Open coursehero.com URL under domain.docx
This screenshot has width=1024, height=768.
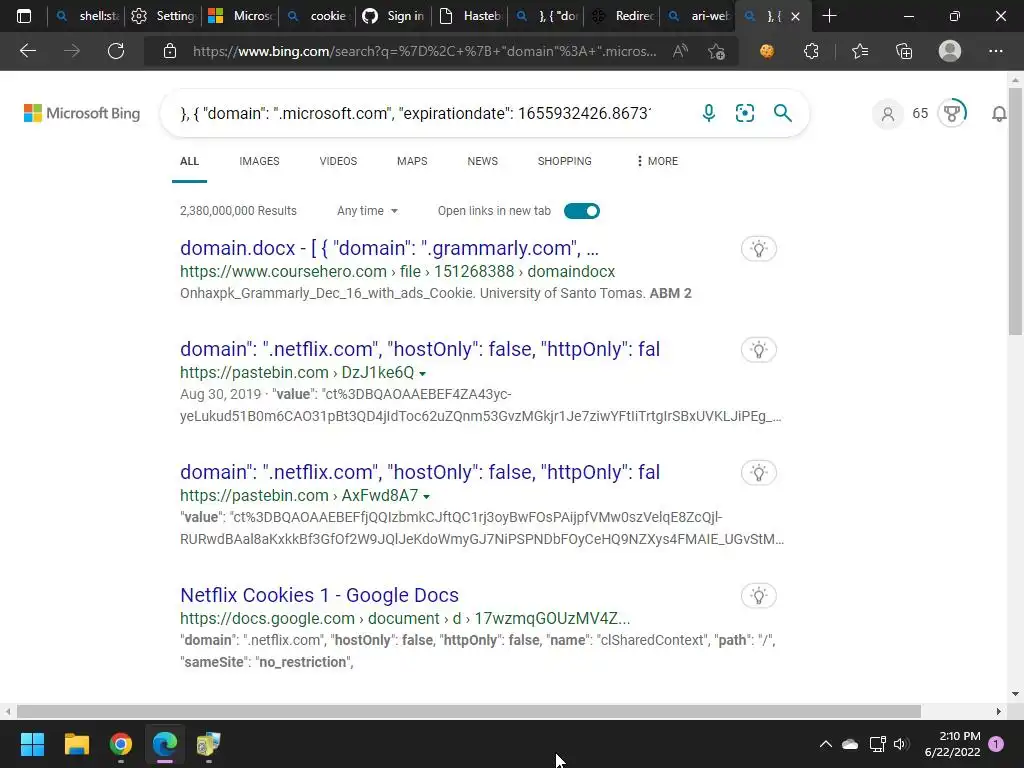point(397,272)
